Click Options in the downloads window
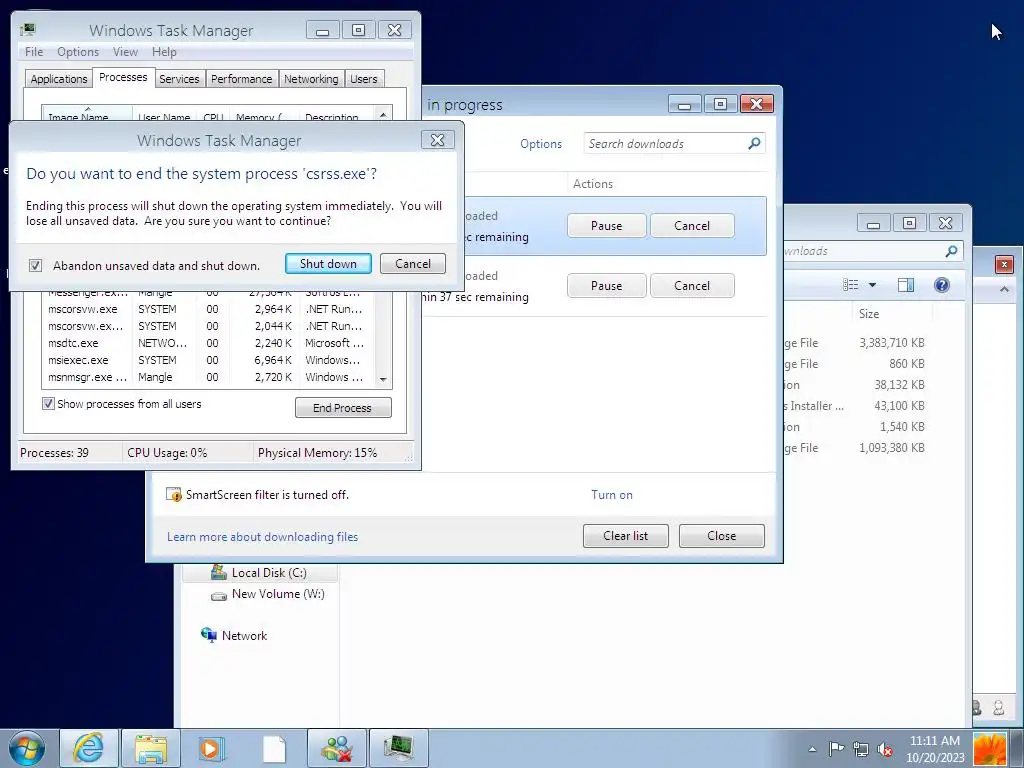 click(541, 144)
